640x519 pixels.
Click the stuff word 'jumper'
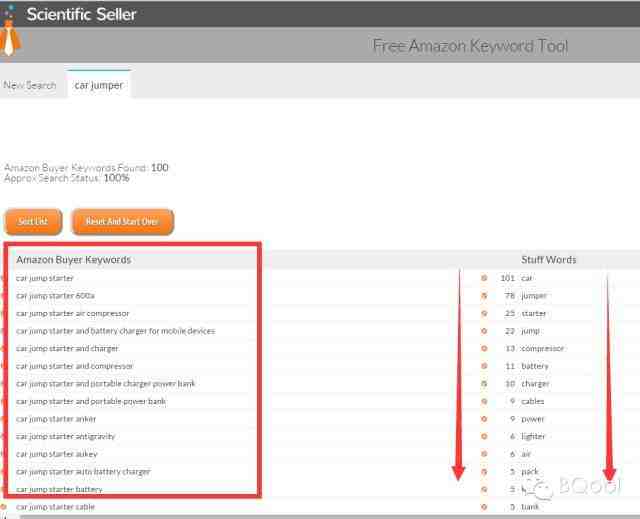(x=534, y=296)
